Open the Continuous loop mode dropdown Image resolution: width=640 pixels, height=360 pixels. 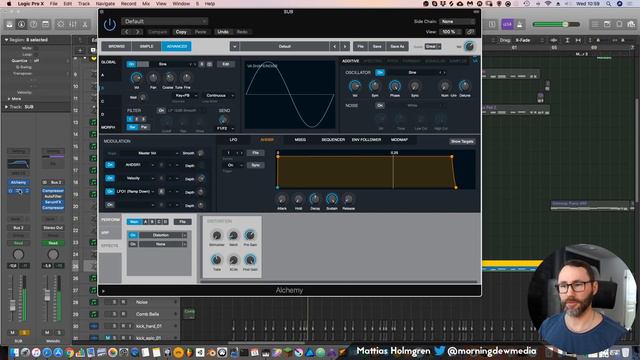click(218, 96)
